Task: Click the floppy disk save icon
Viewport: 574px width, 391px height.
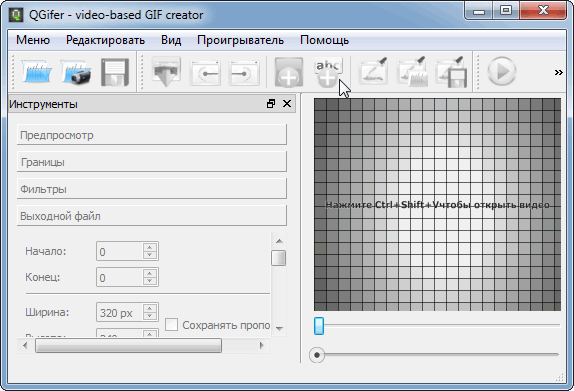Action: click(x=115, y=72)
